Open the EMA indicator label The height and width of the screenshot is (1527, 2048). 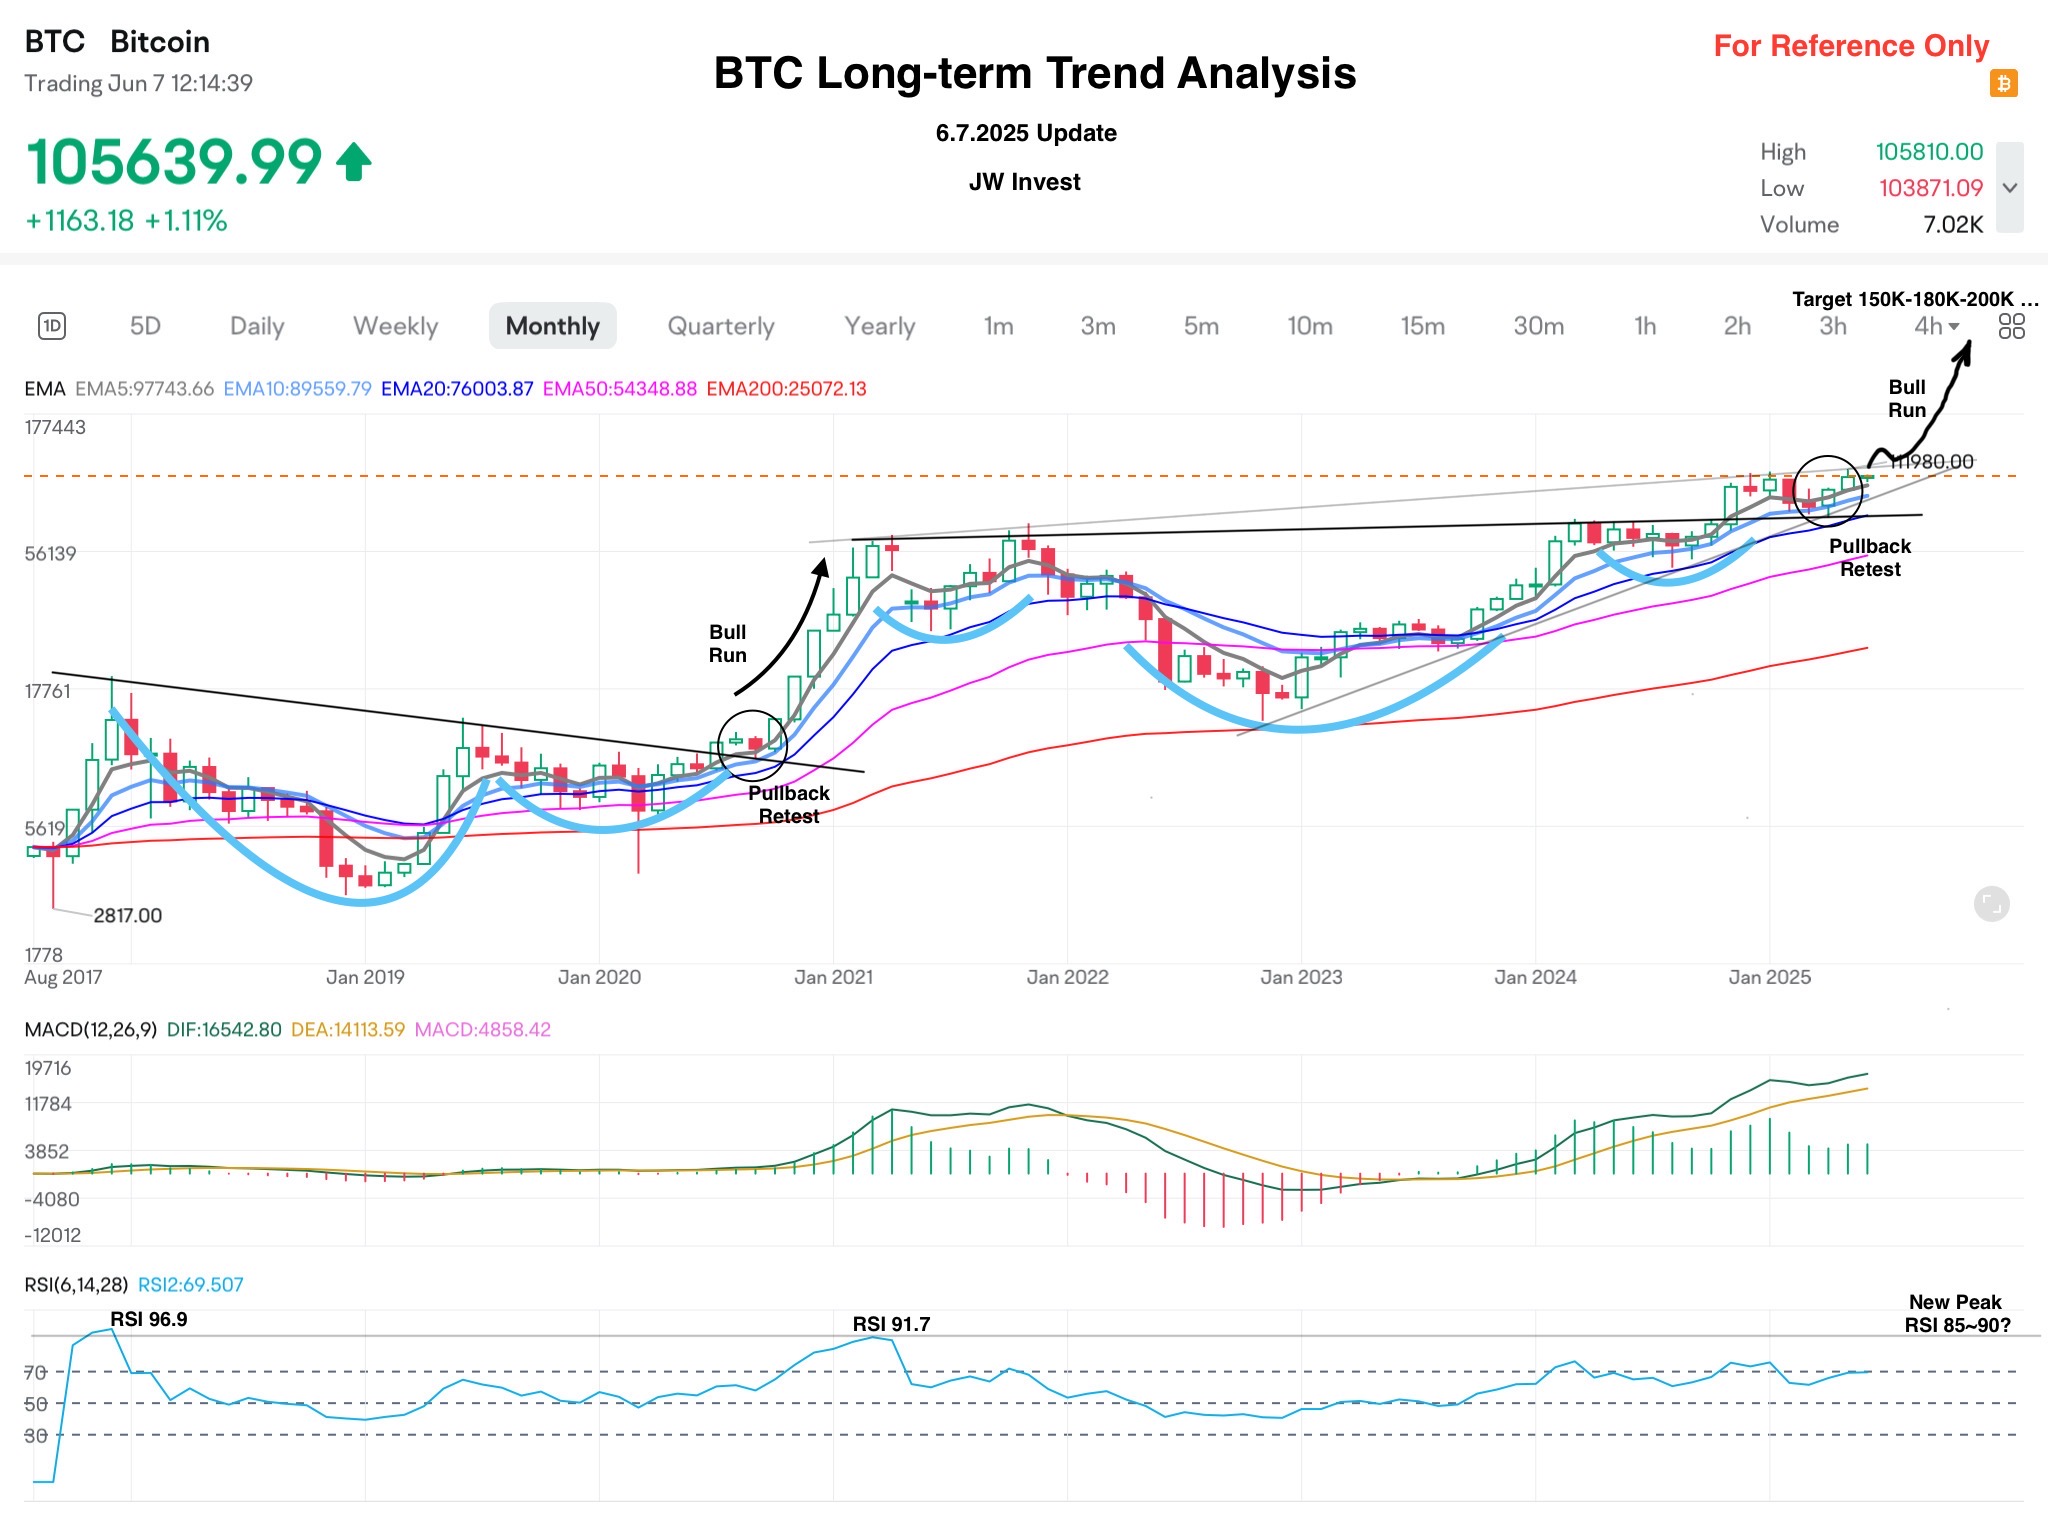point(45,389)
